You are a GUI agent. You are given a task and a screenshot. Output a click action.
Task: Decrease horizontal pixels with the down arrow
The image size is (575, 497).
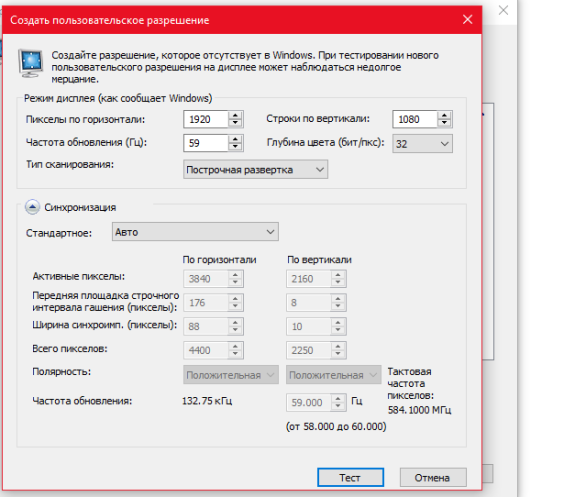[x=235, y=123]
